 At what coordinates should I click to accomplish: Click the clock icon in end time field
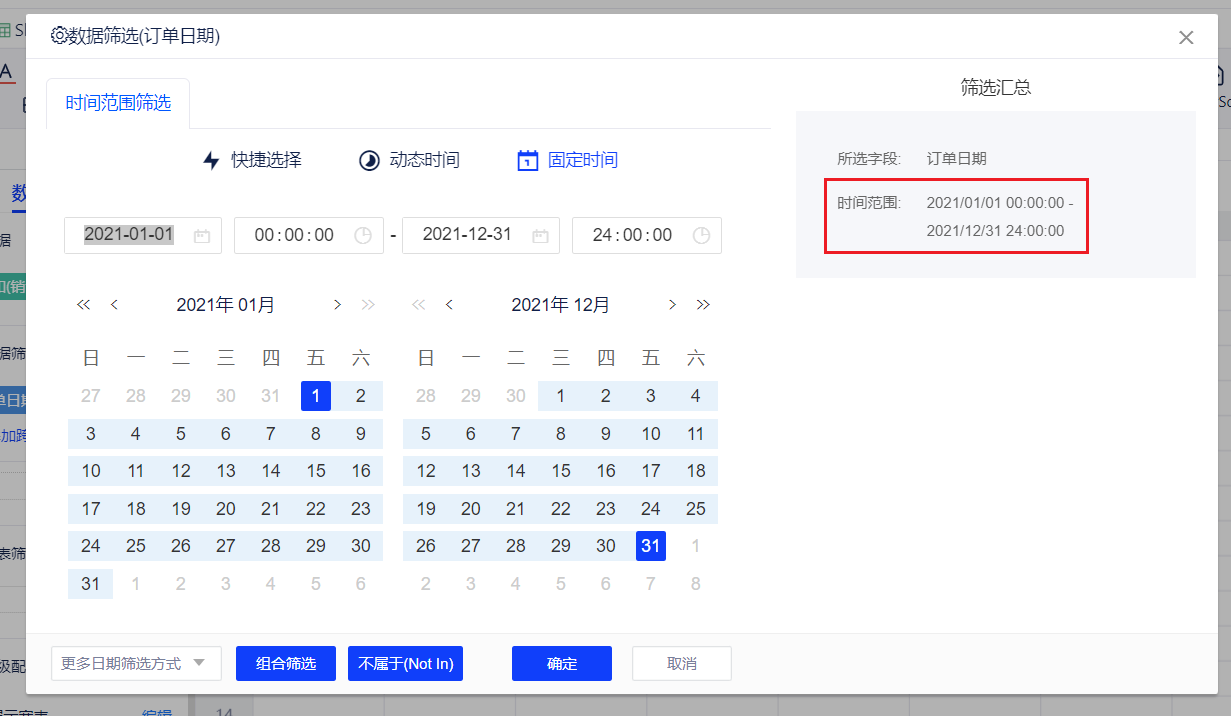[x=701, y=236]
